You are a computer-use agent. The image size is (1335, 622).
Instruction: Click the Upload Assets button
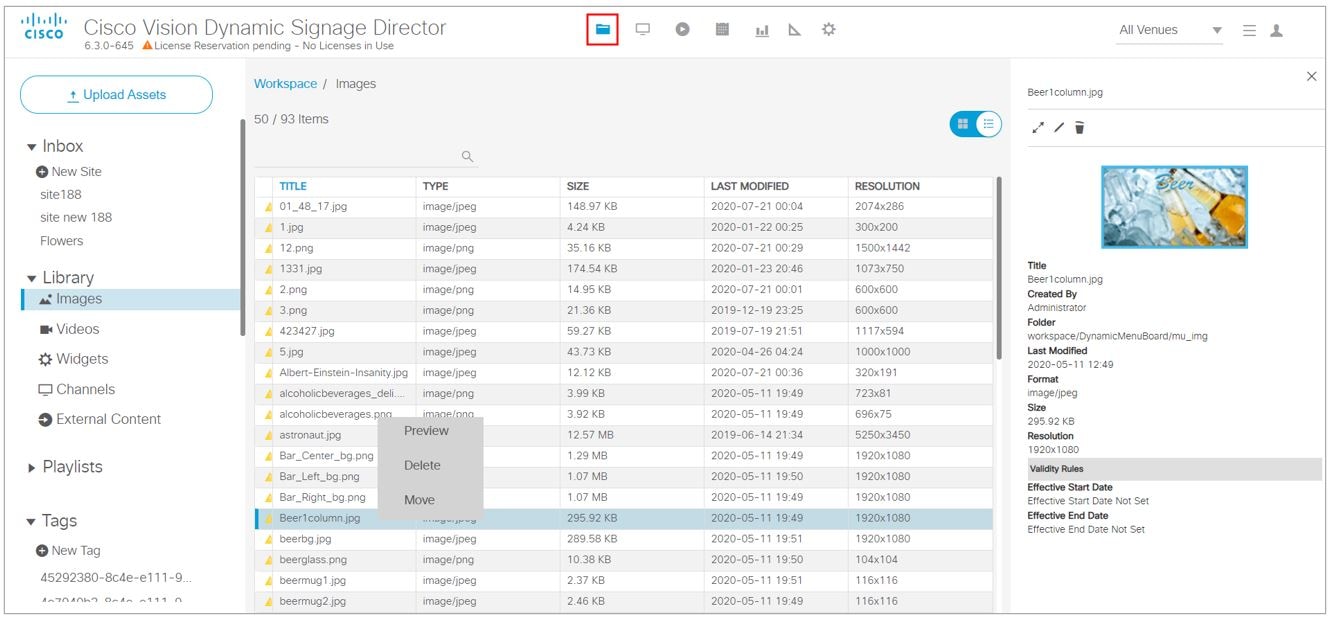pyautogui.click(x=116, y=95)
